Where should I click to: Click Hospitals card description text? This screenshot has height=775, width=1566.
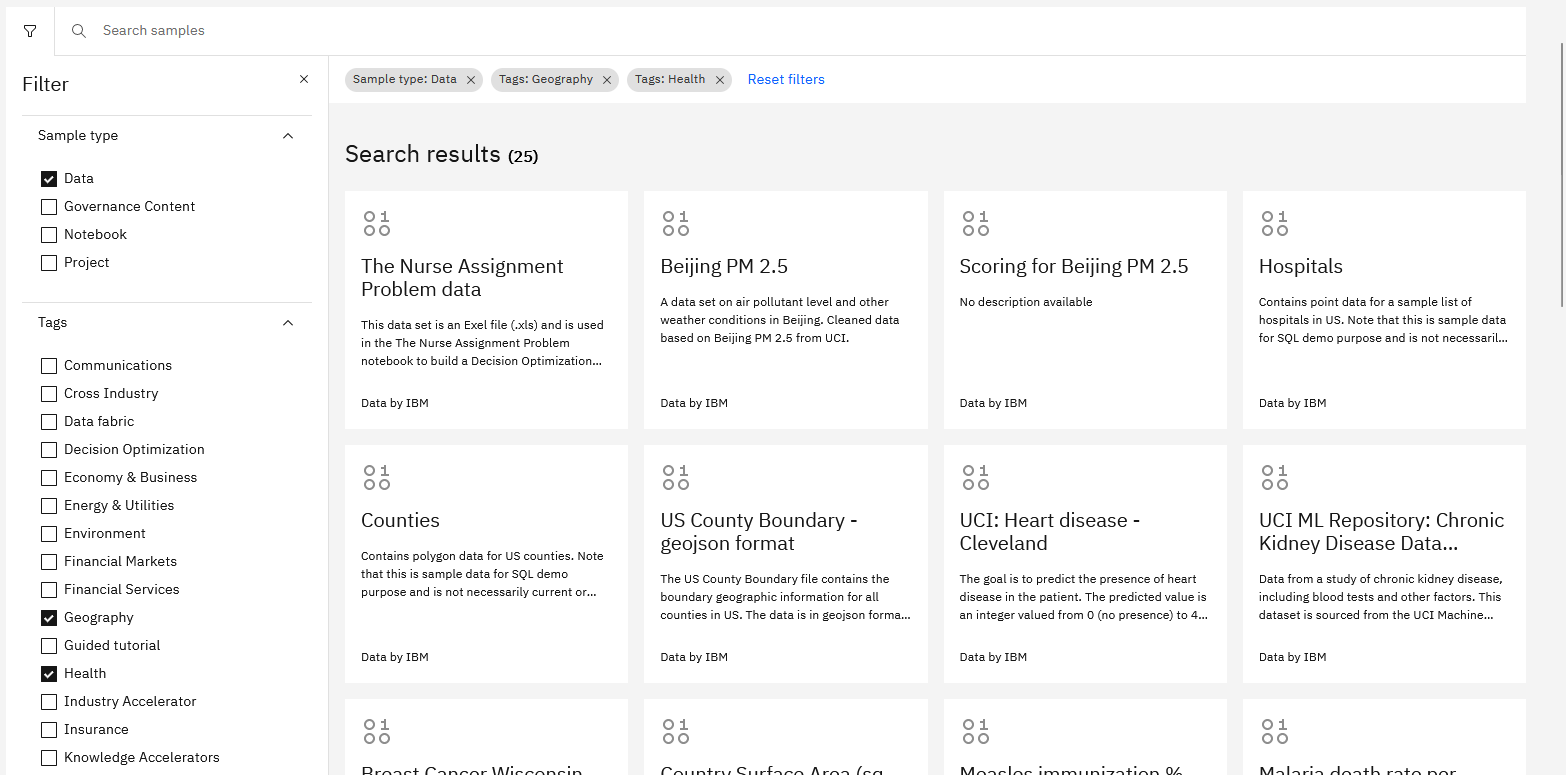tap(1383, 320)
